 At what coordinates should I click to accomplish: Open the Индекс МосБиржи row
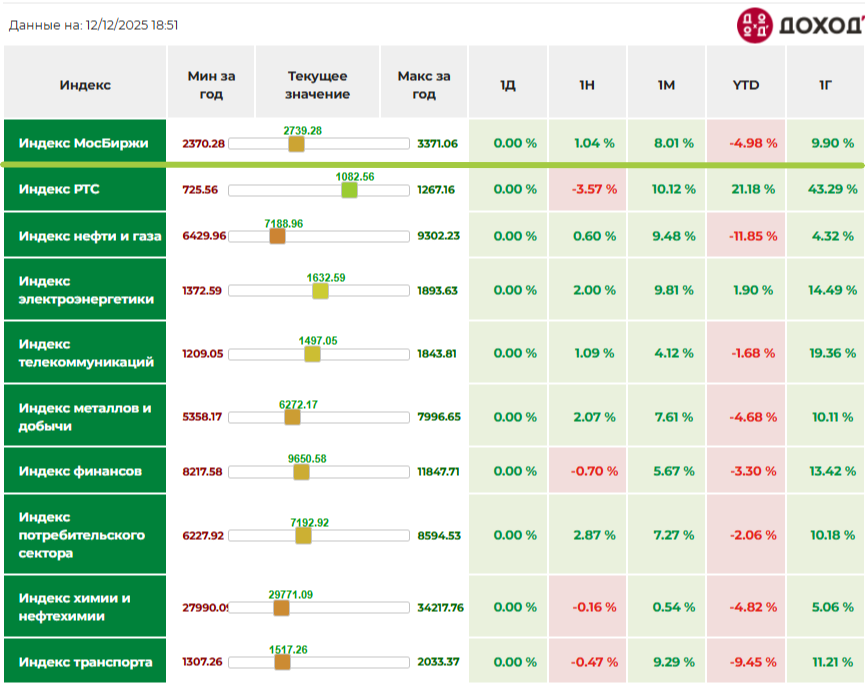[x=85, y=142]
